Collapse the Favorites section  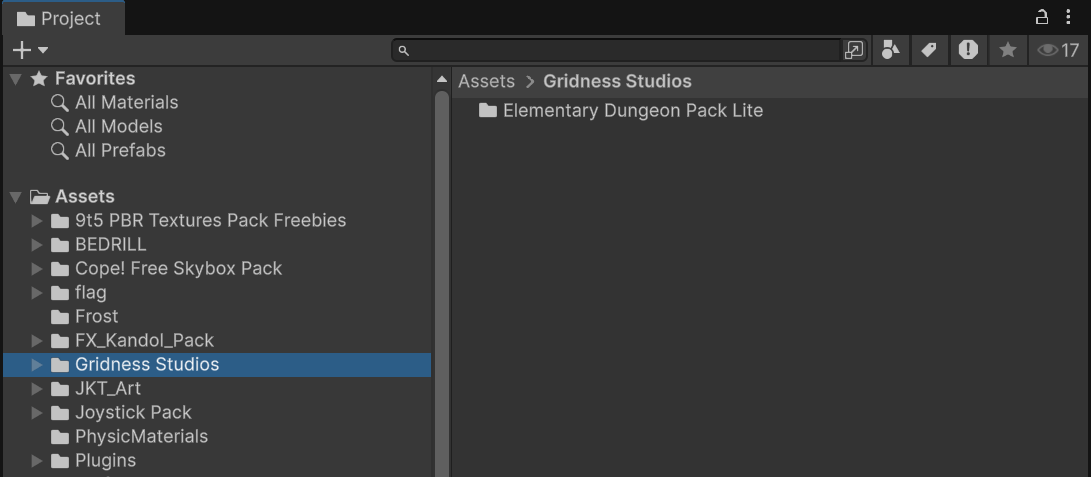16,79
